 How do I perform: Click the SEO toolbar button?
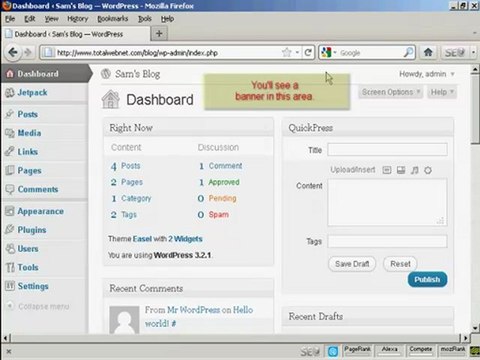point(454,52)
